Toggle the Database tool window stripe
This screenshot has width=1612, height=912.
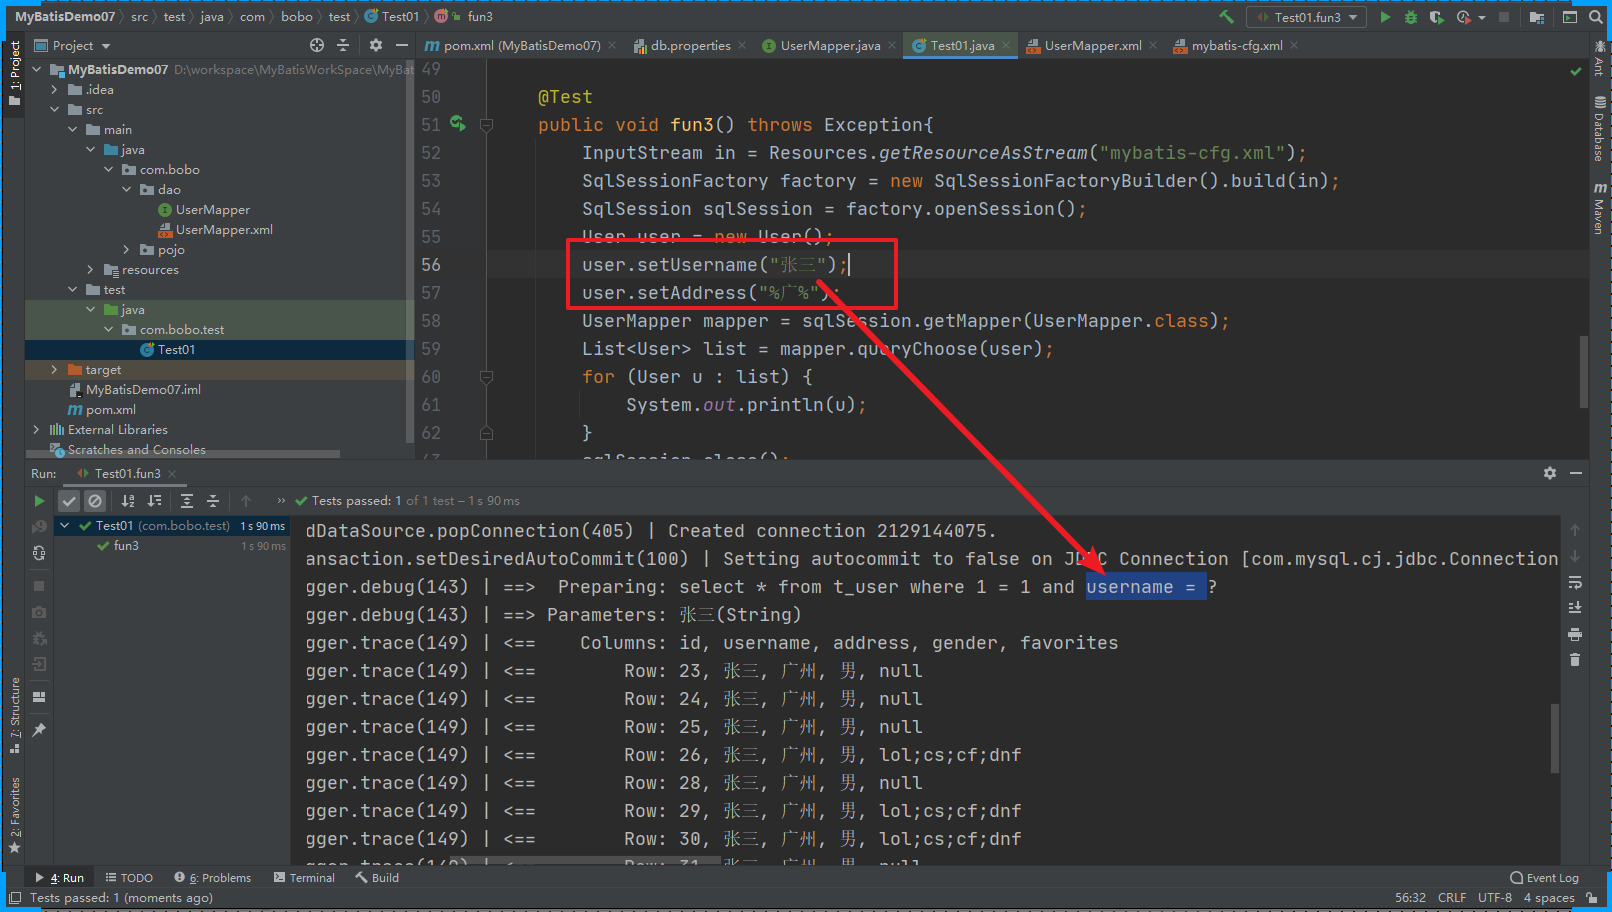point(1600,128)
